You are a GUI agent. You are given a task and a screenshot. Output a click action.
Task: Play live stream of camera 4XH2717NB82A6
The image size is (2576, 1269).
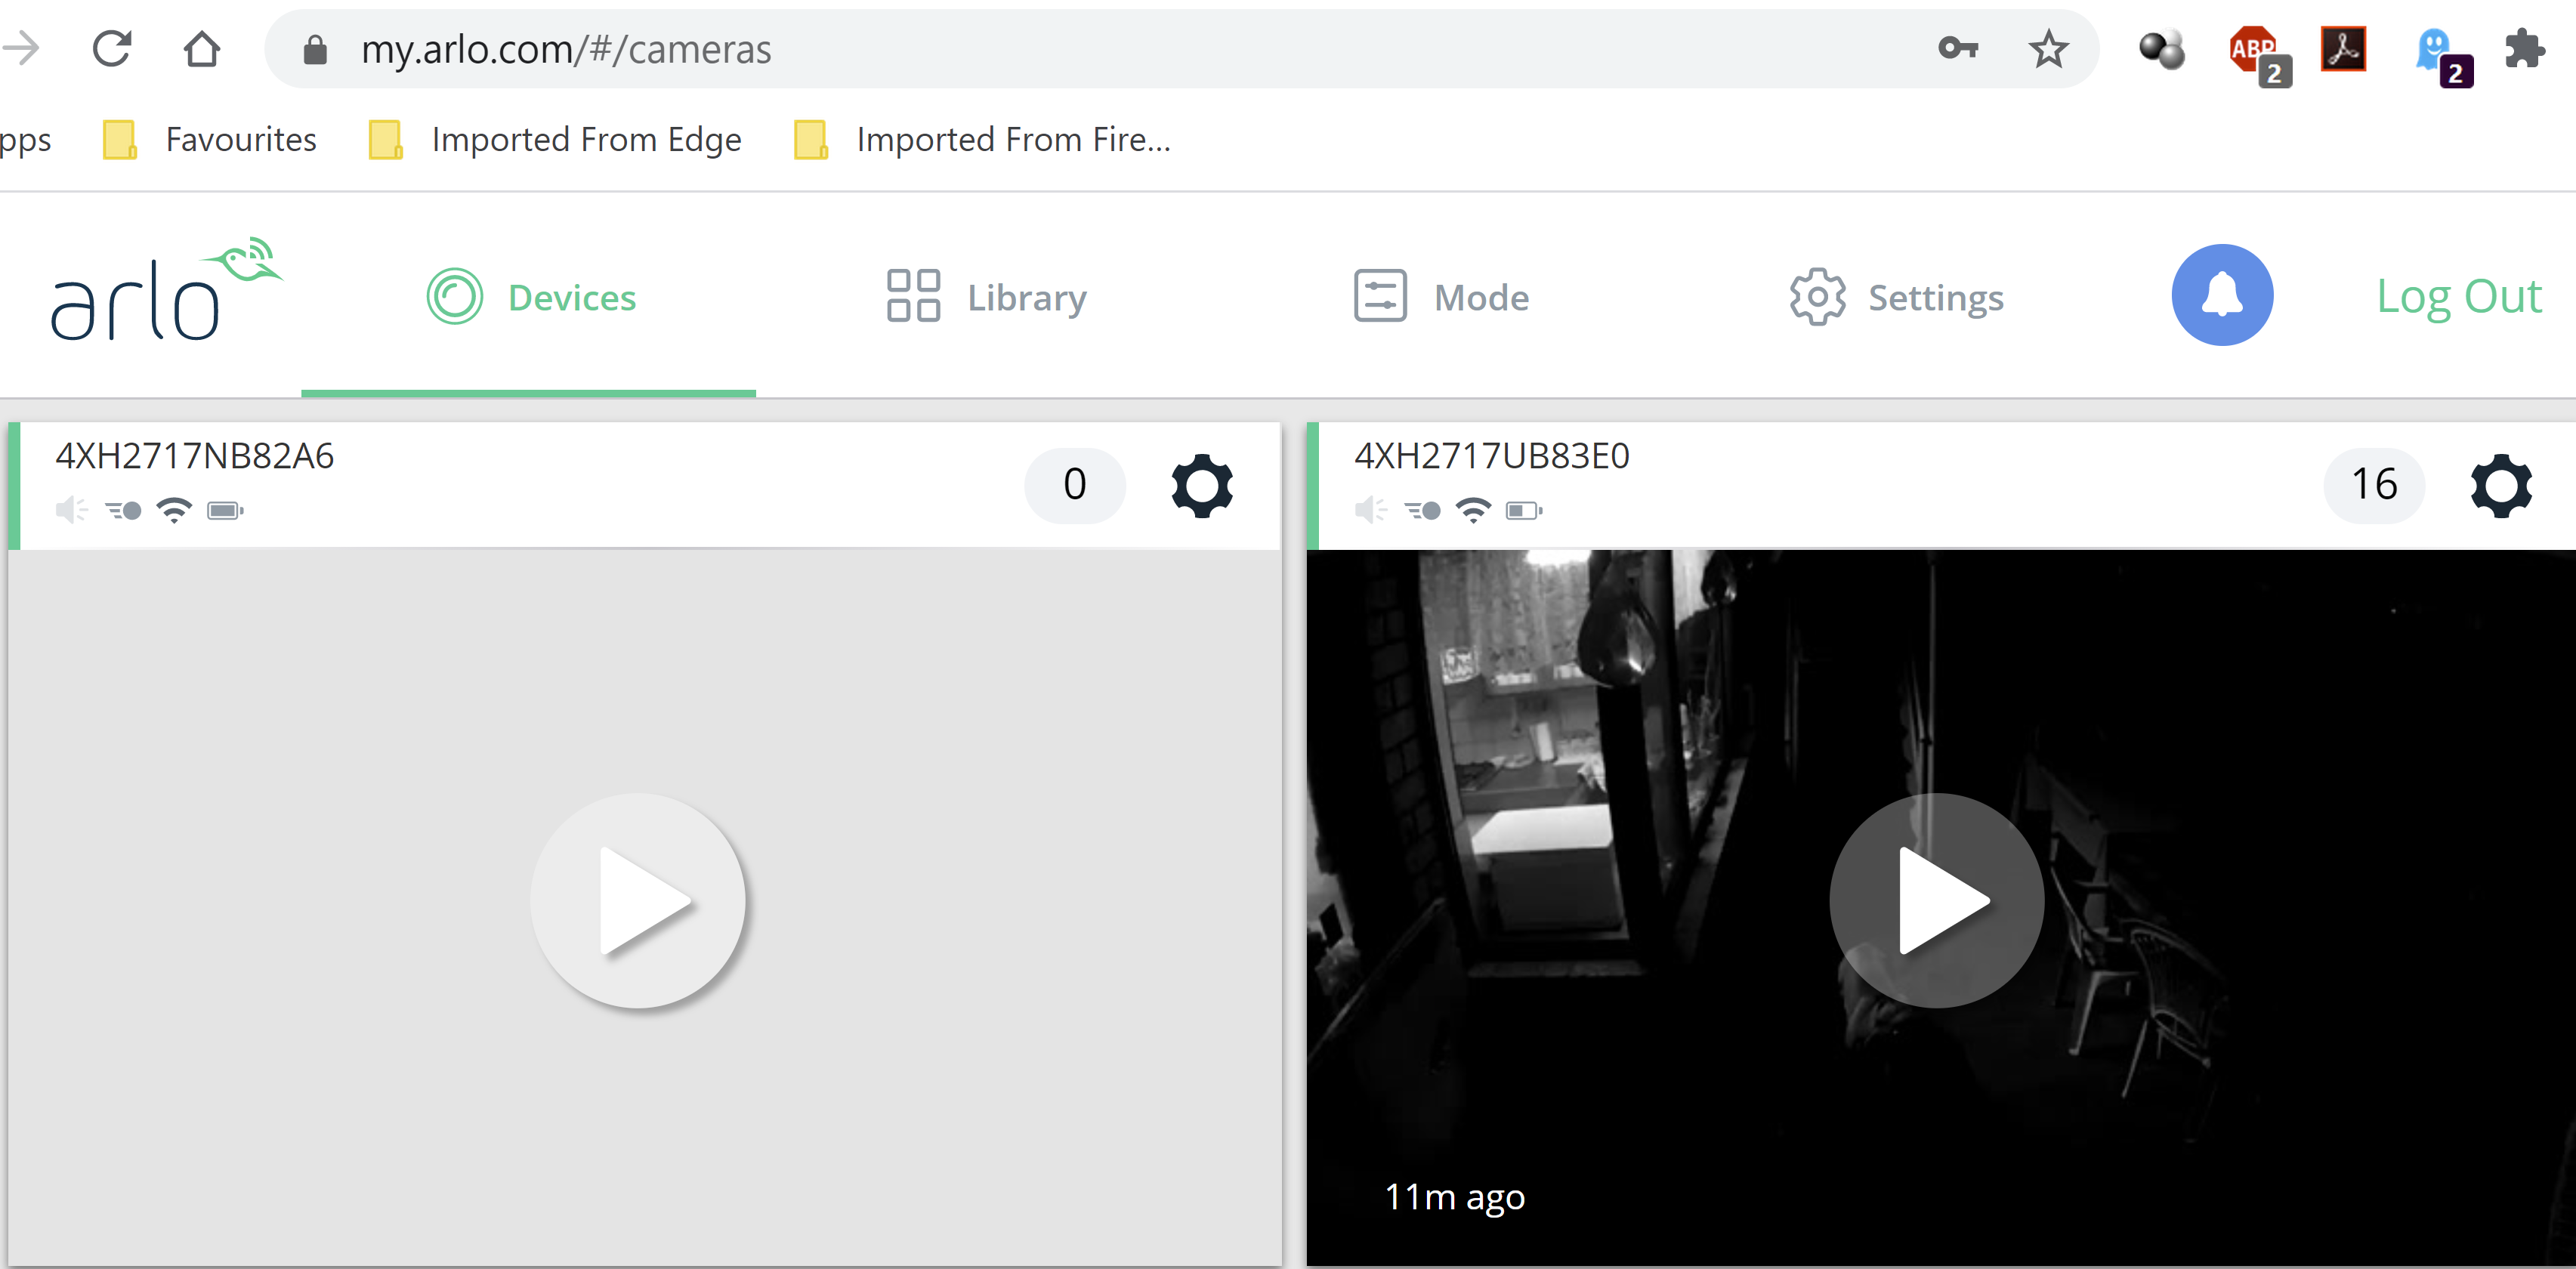tap(638, 901)
